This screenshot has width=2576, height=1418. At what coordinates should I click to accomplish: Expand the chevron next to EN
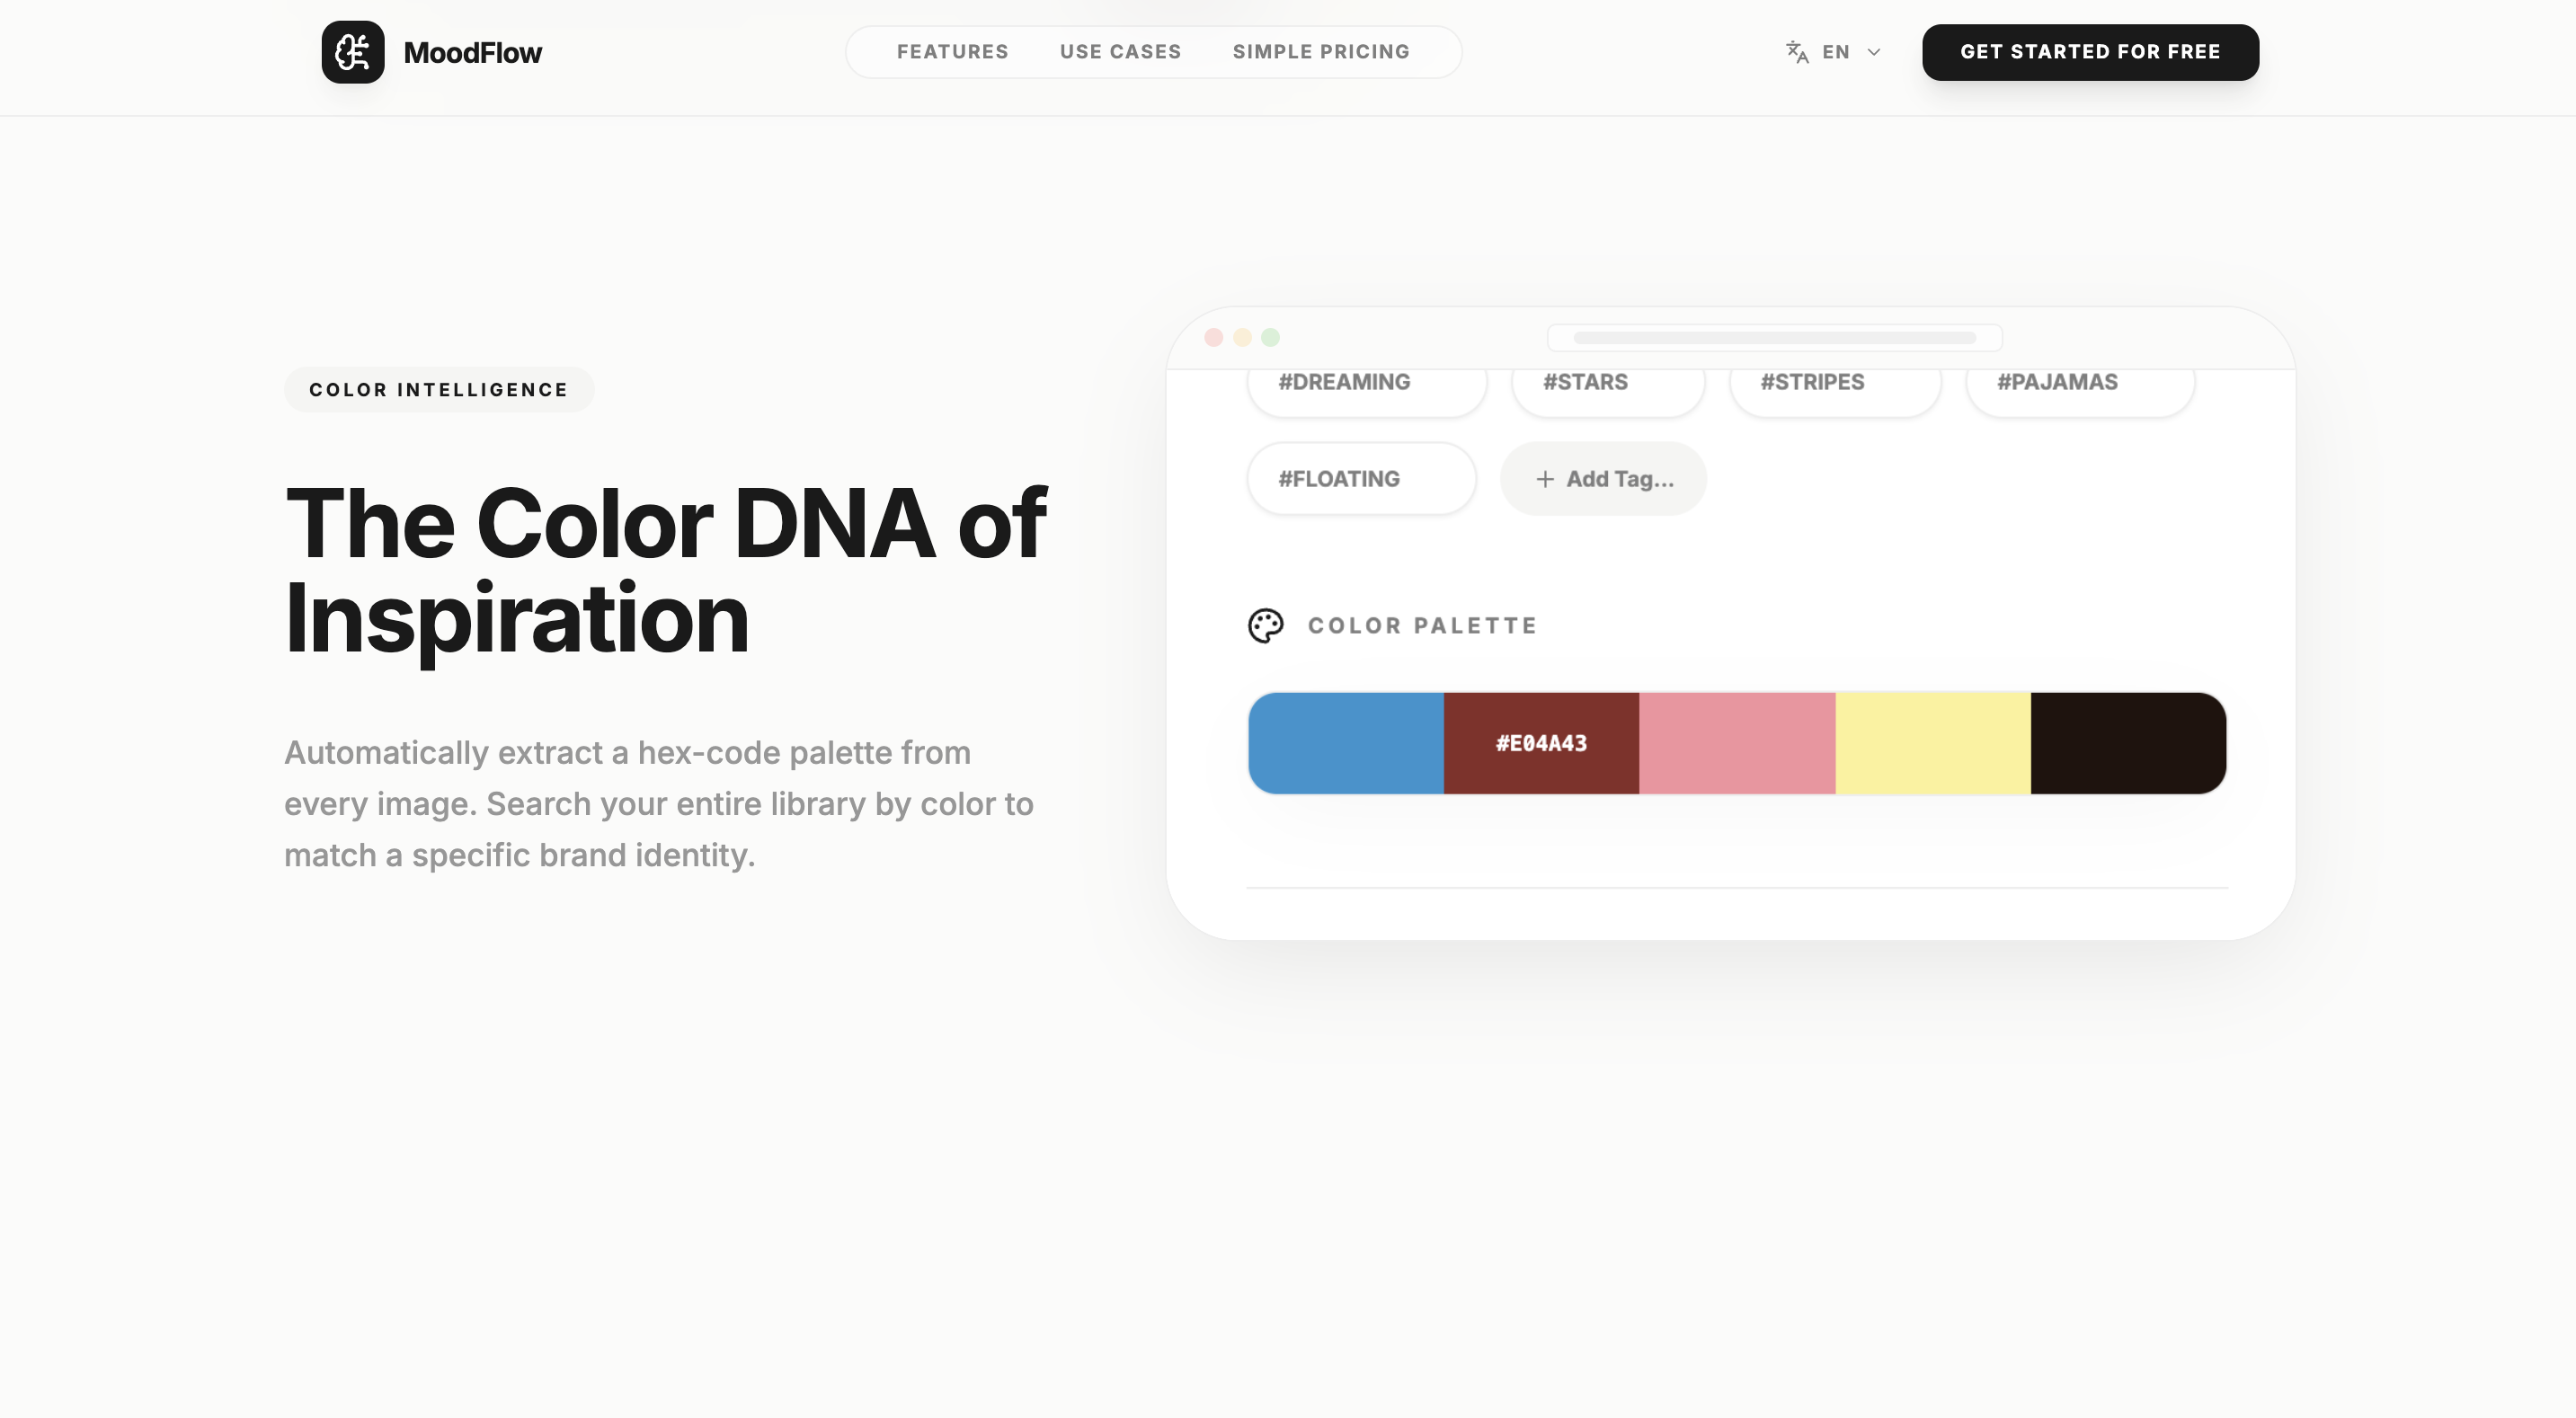1873,52
